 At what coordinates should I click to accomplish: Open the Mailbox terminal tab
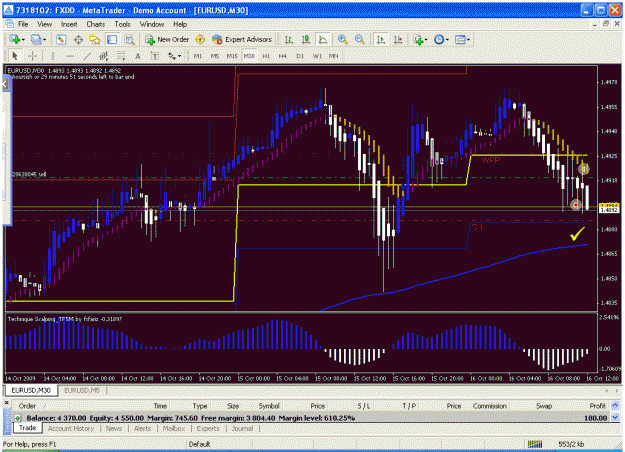click(x=174, y=428)
